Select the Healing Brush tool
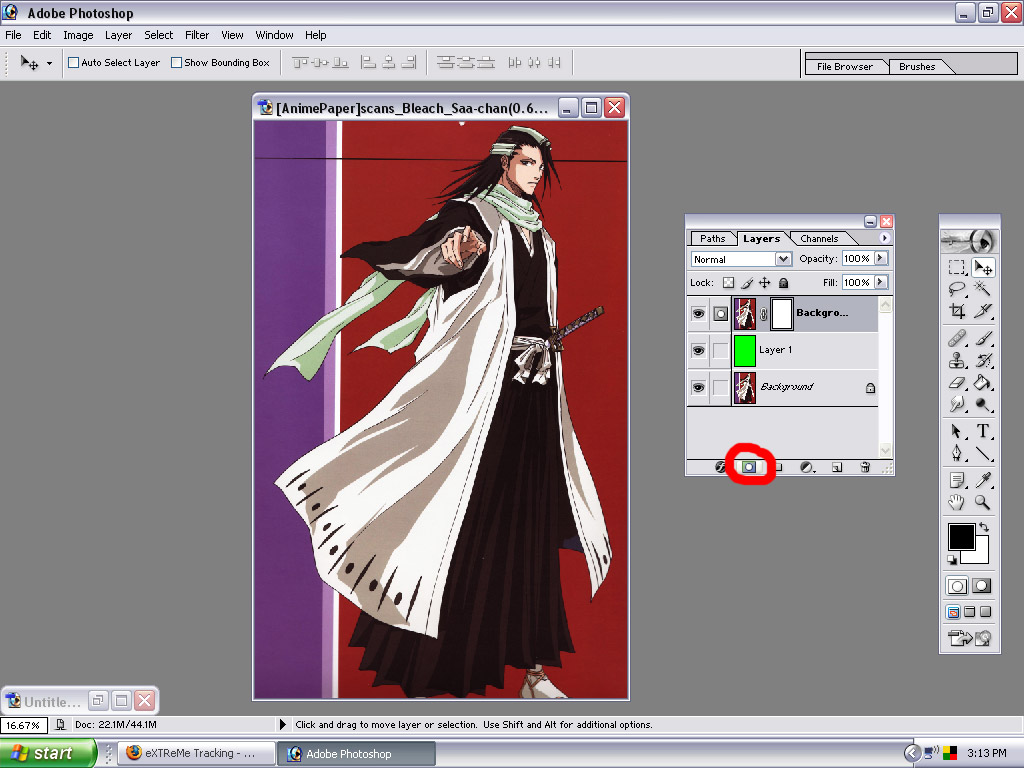Screen dimensions: 1024x768 [x=957, y=338]
